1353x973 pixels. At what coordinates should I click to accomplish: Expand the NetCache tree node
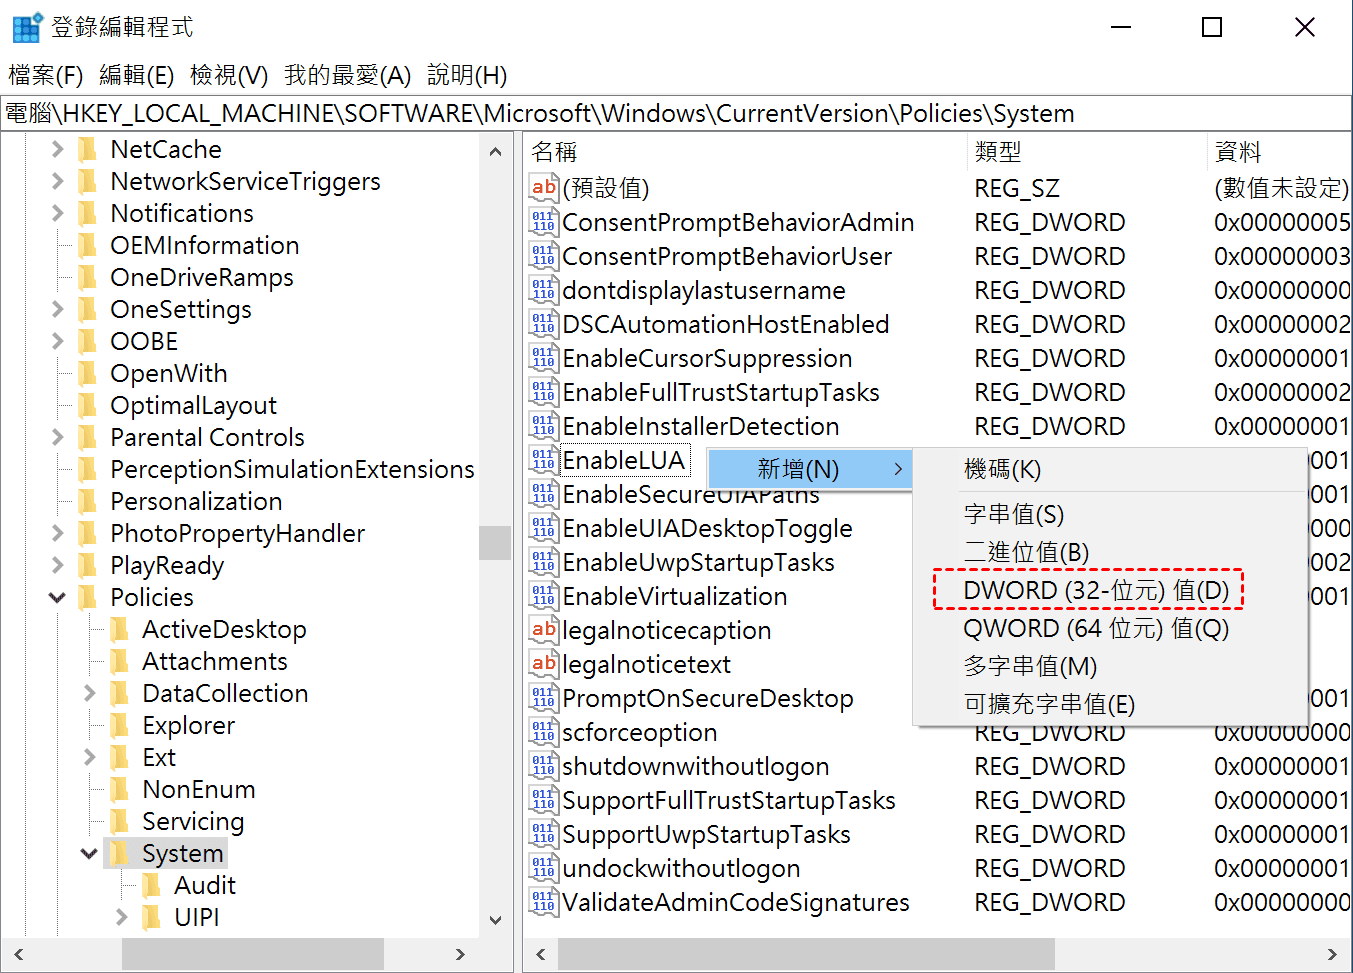(57, 149)
